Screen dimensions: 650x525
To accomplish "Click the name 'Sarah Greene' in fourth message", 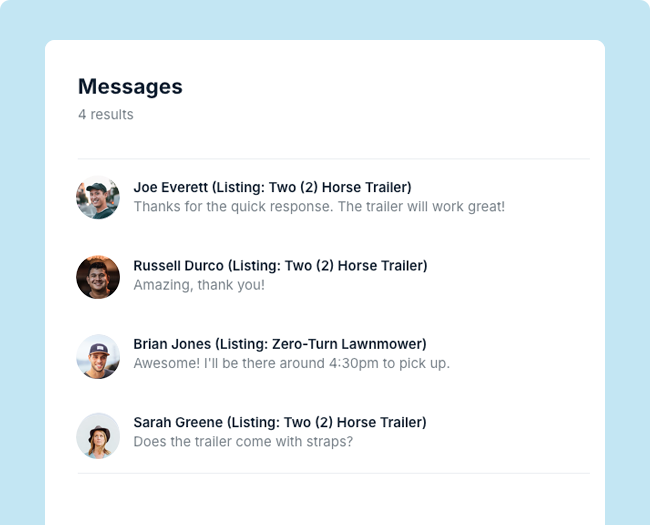I will [178, 423].
